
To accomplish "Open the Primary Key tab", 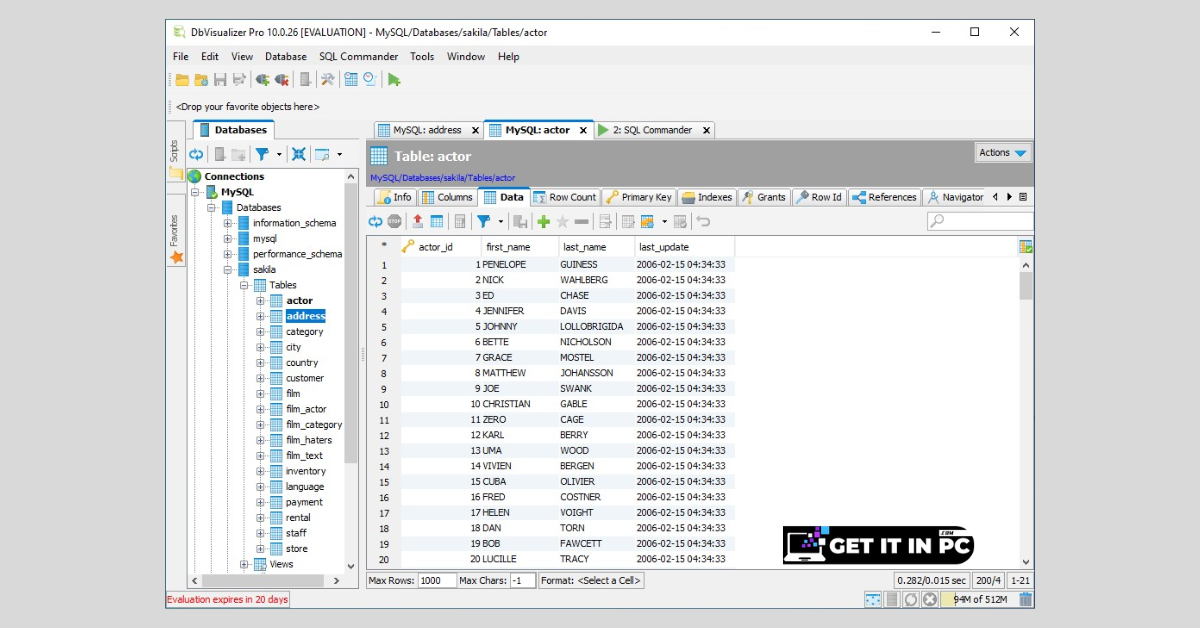I will [x=640, y=197].
